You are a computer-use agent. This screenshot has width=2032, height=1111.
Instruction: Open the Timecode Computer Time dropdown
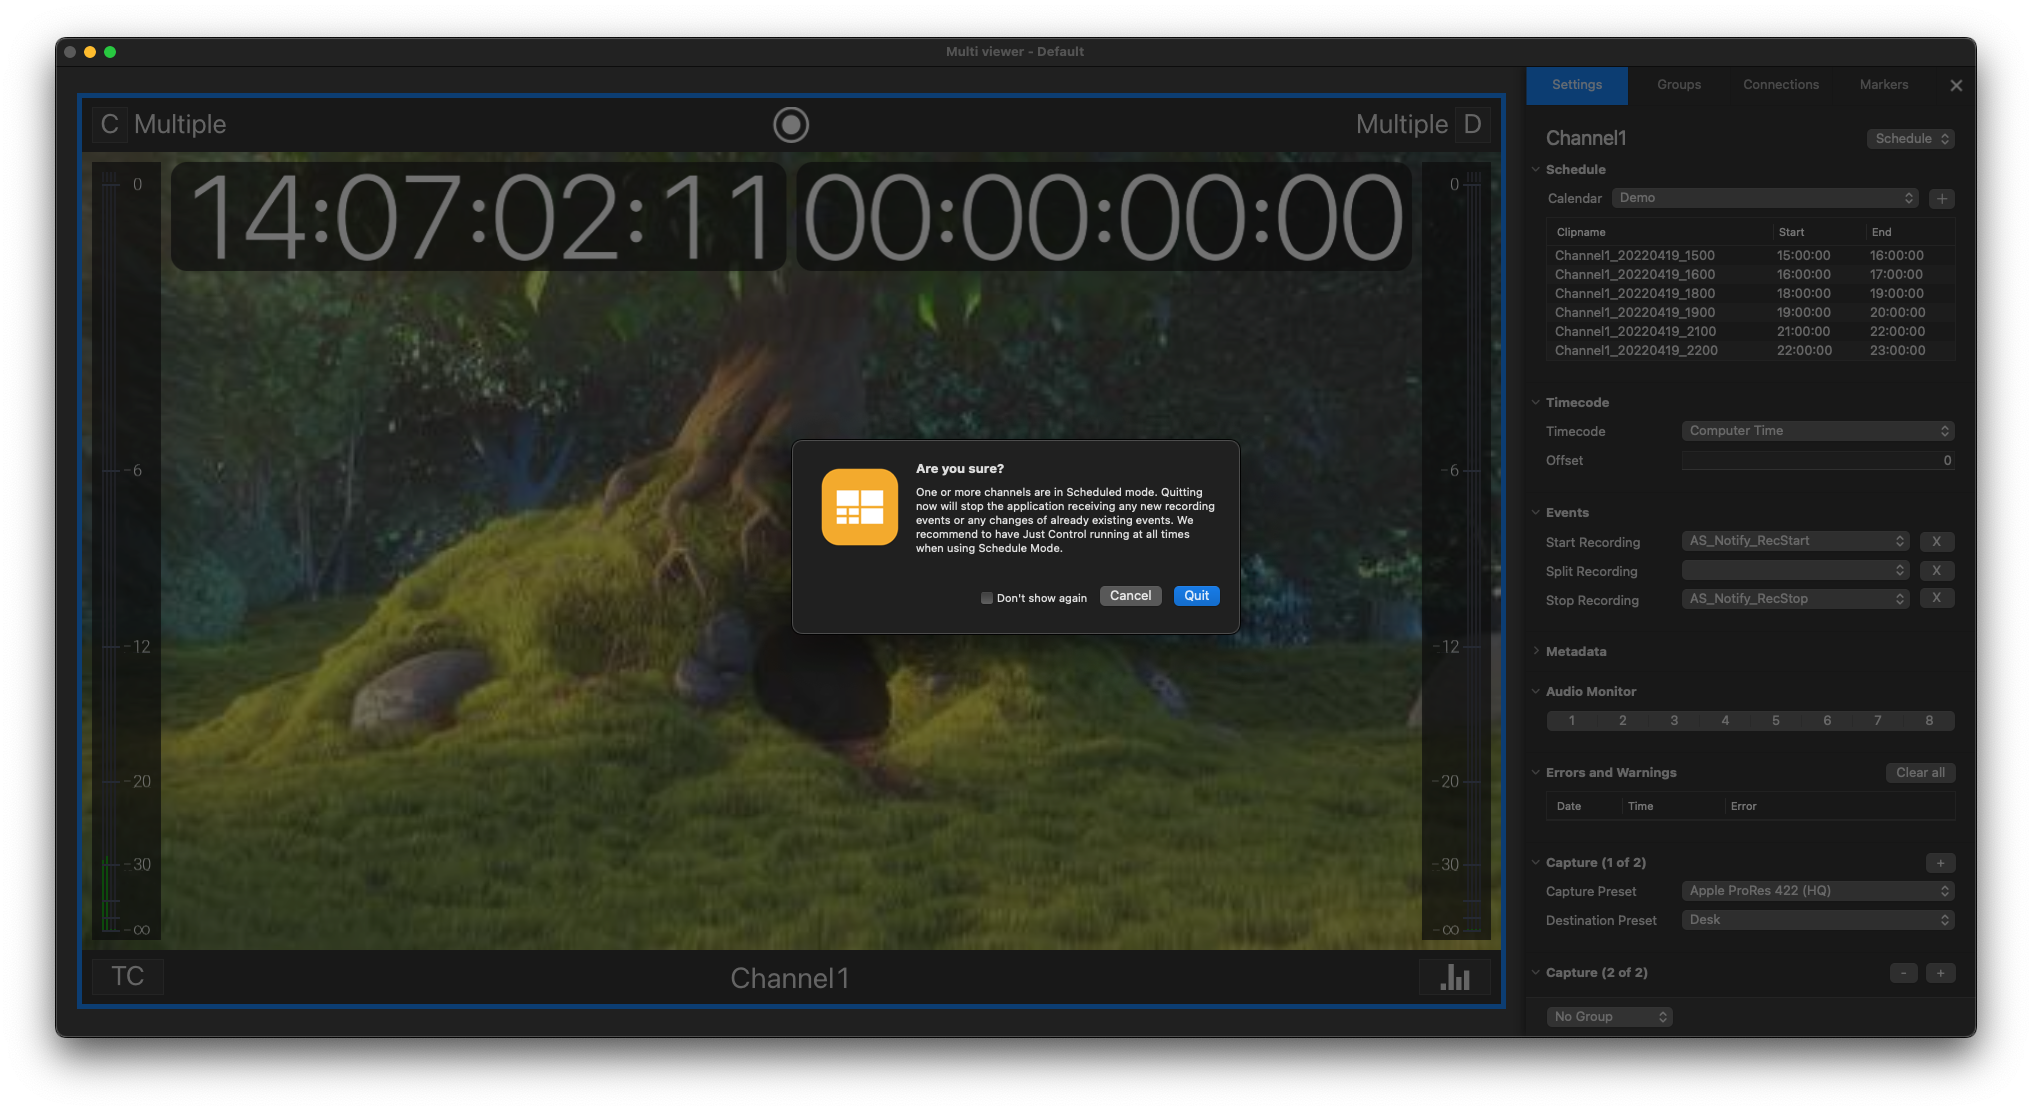(1817, 431)
